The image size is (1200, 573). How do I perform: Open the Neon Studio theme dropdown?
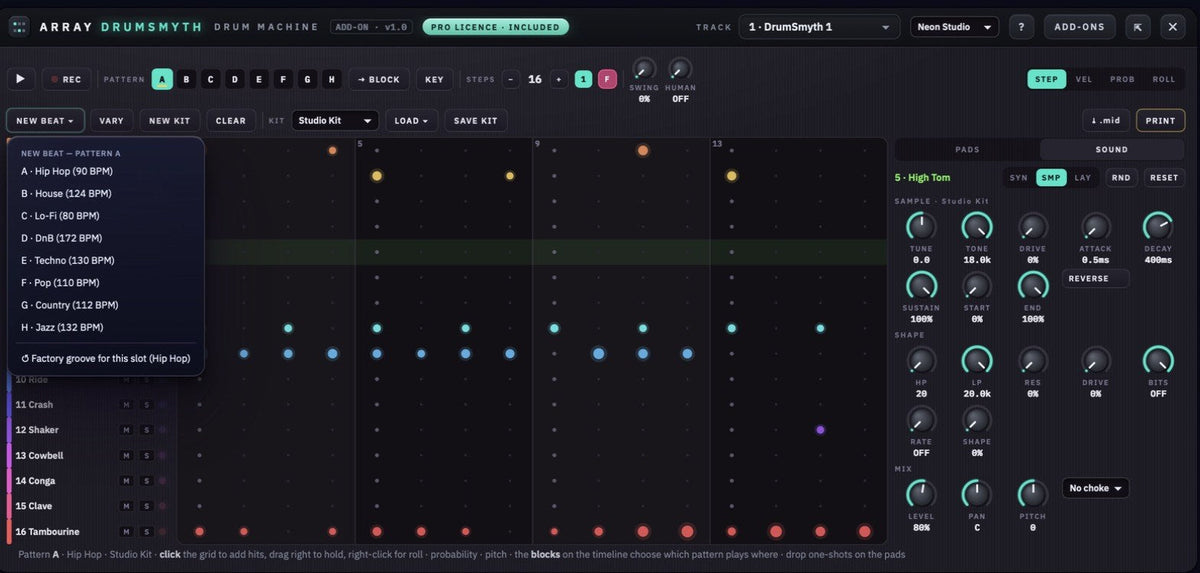954,27
